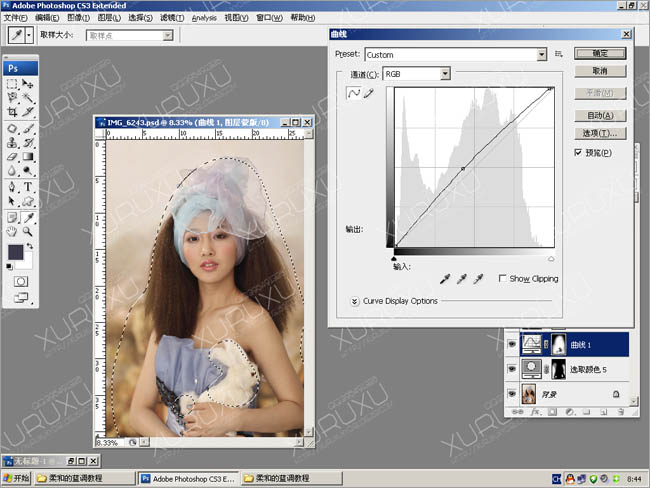
Task: Pick the Horizontal Type tool
Action: point(28,186)
